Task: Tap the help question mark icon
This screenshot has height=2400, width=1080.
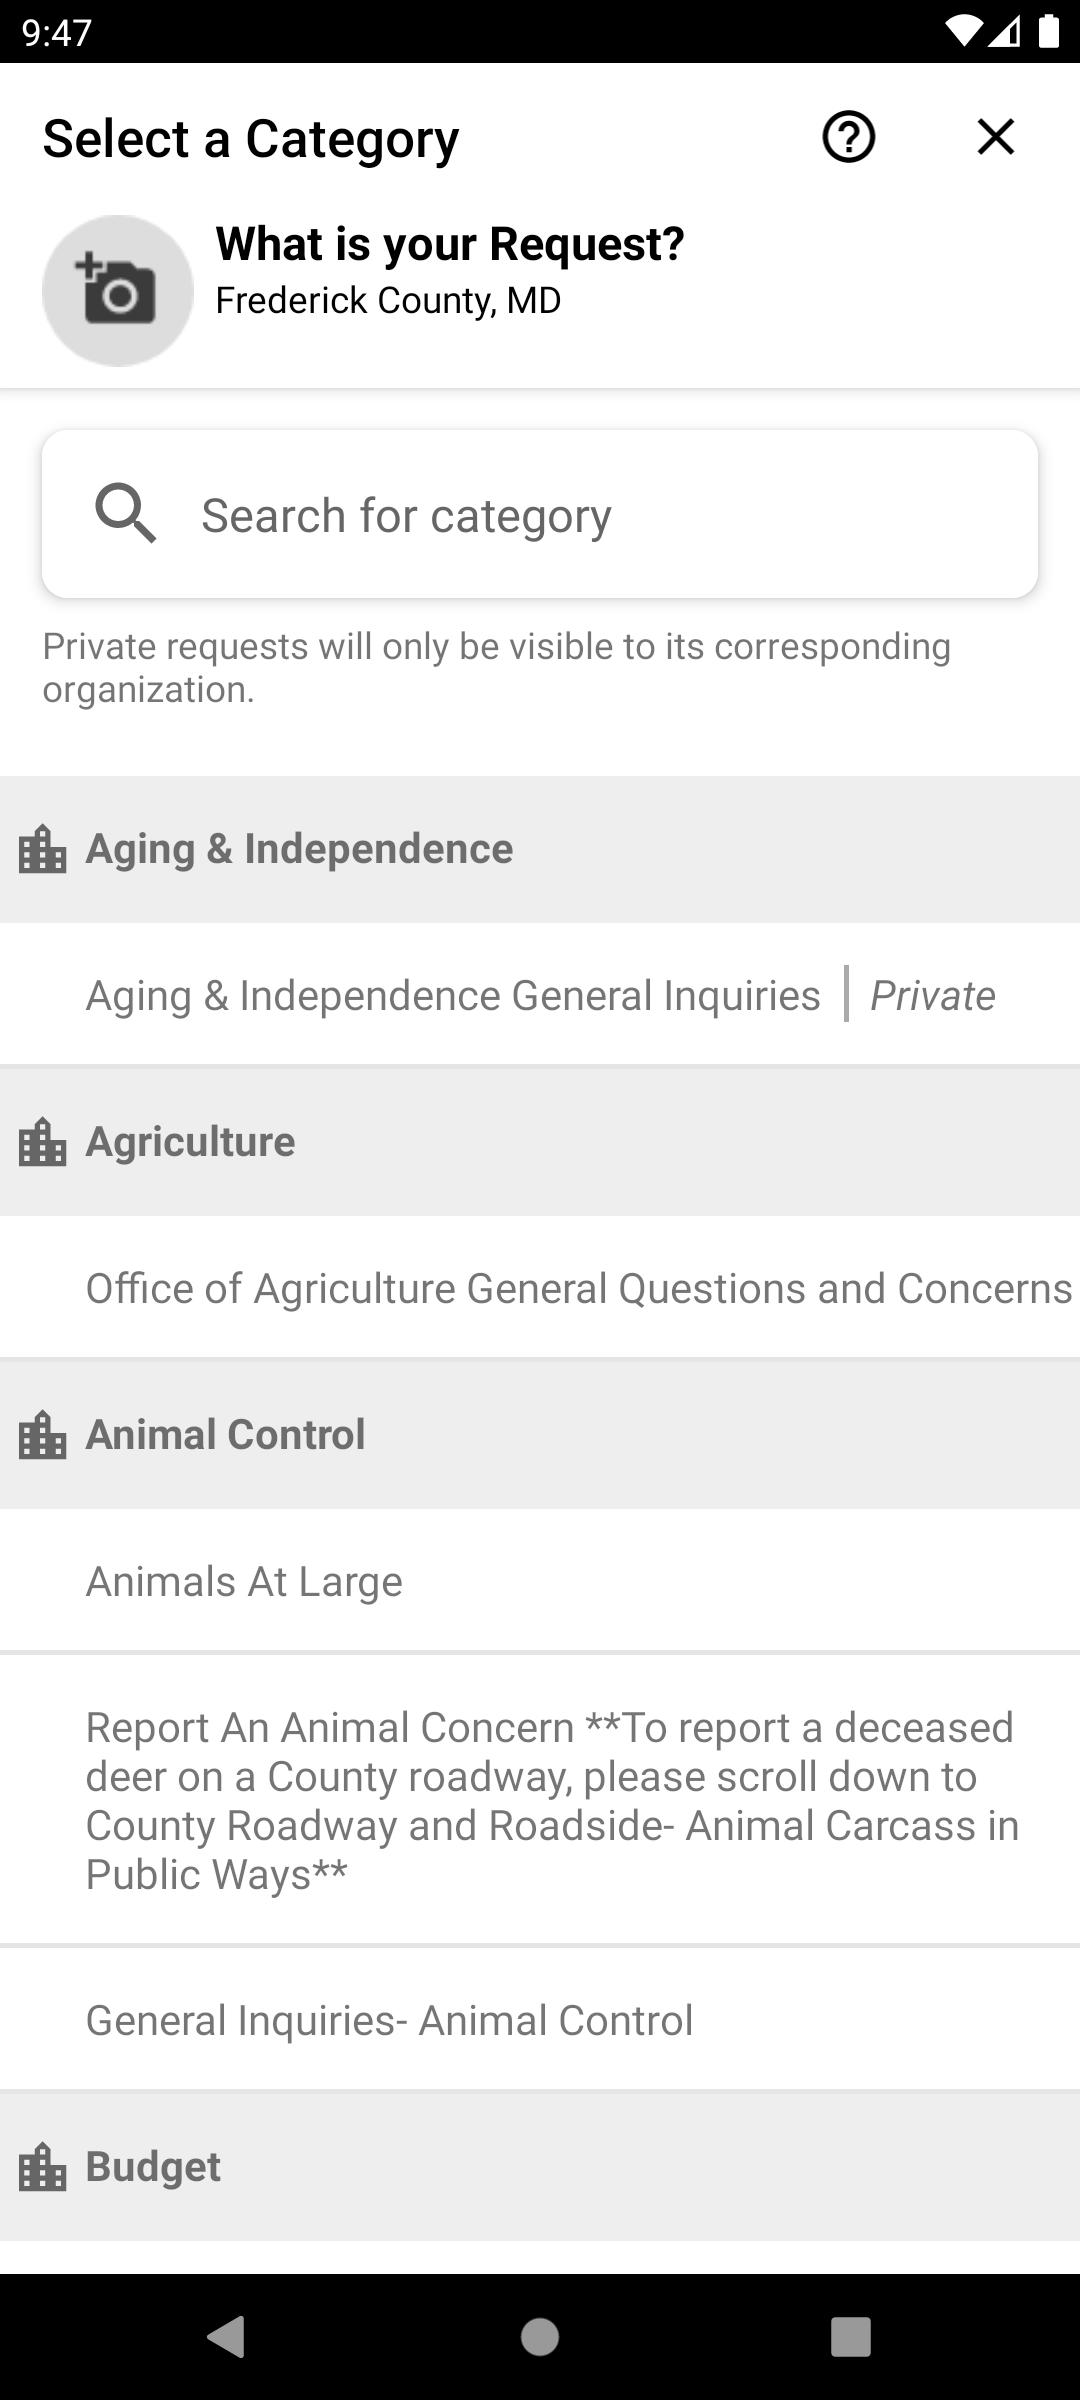Action: [848, 137]
